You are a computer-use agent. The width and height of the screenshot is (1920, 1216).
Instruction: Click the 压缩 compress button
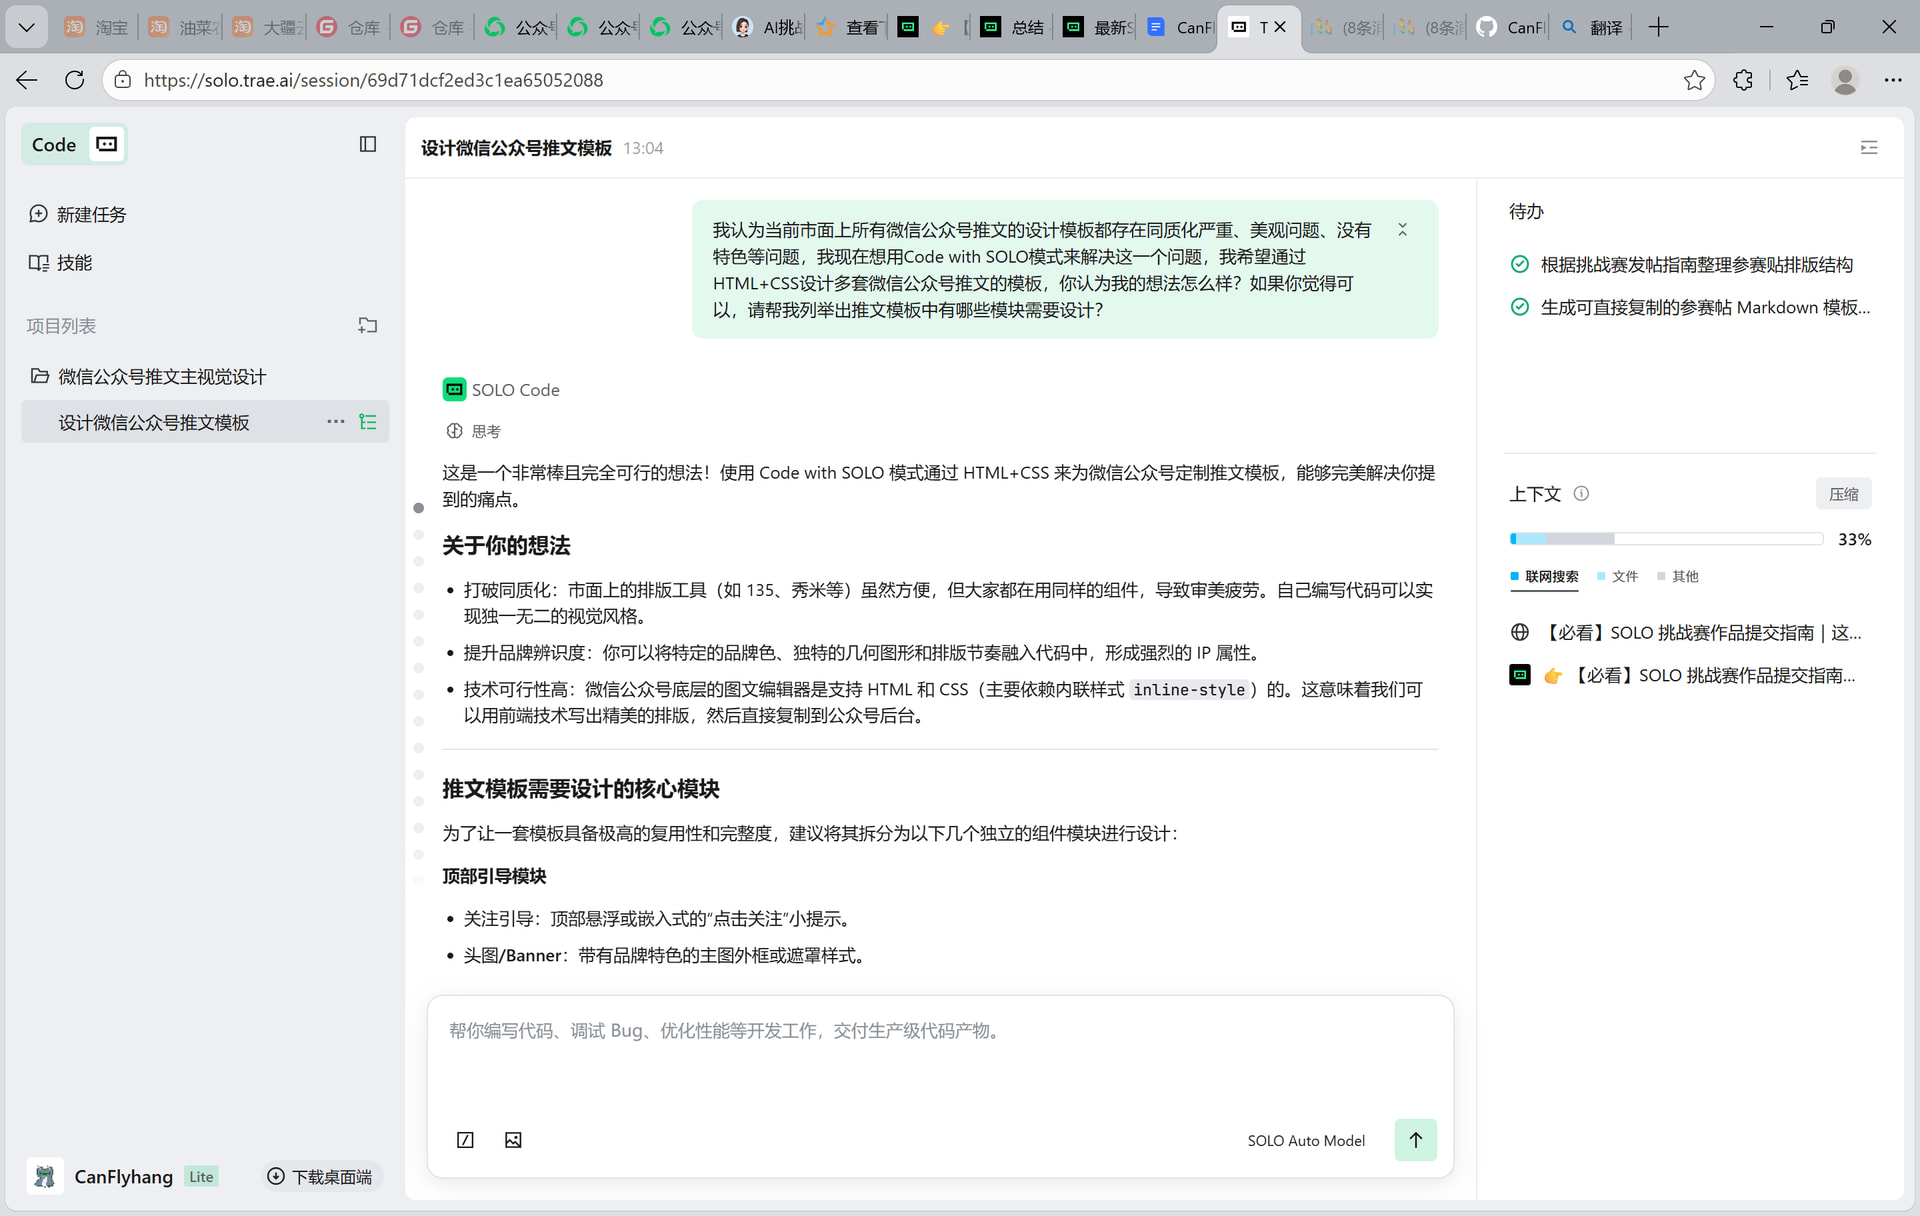coord(1843,494)
